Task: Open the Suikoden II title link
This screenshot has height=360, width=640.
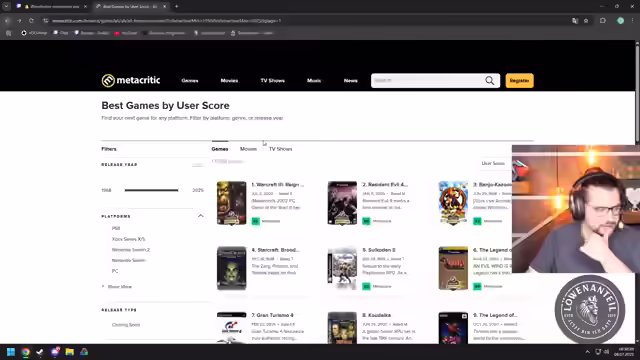Action: tap(379, 250)
